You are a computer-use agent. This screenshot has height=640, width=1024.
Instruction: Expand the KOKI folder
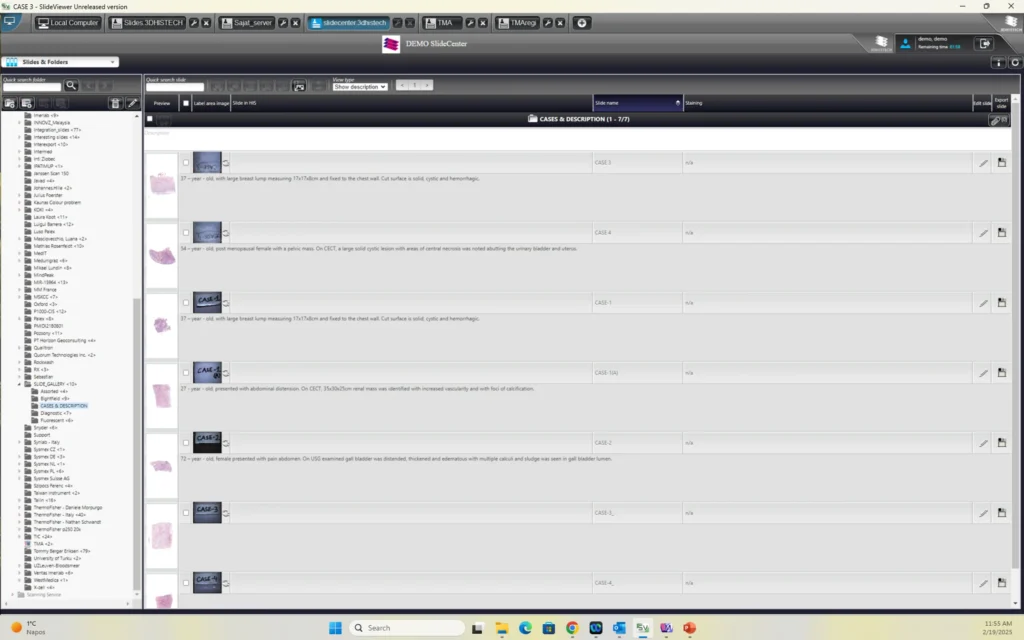click(x=20, y=210)
